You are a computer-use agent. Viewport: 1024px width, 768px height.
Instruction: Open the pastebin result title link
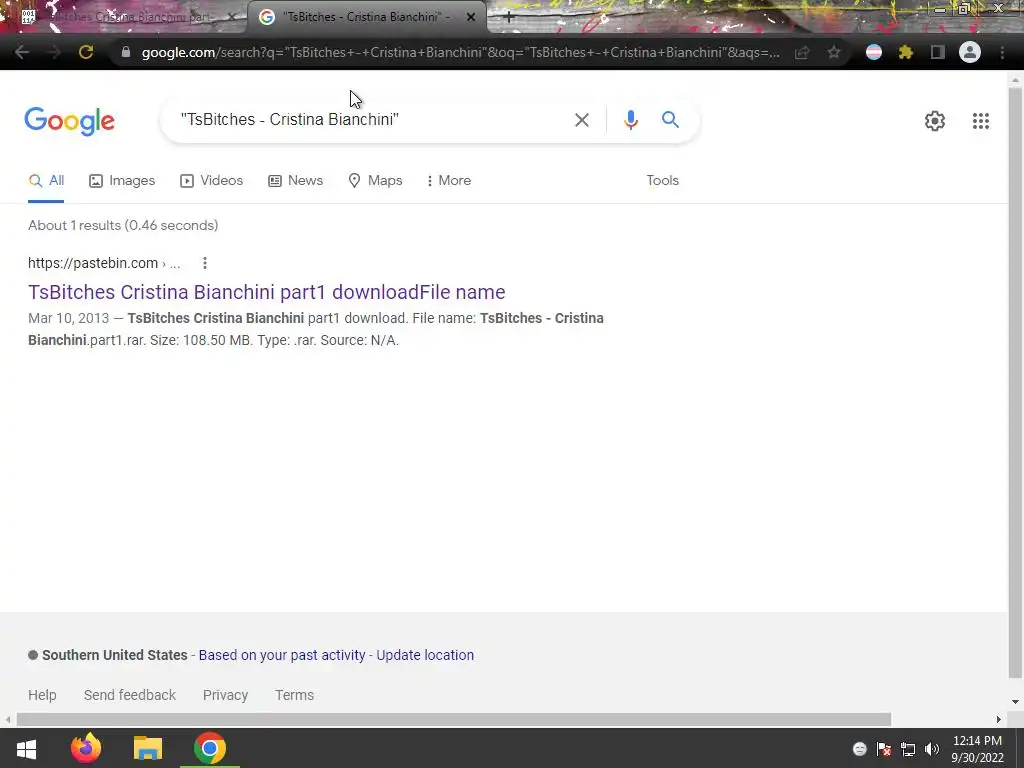pos(266,292)
